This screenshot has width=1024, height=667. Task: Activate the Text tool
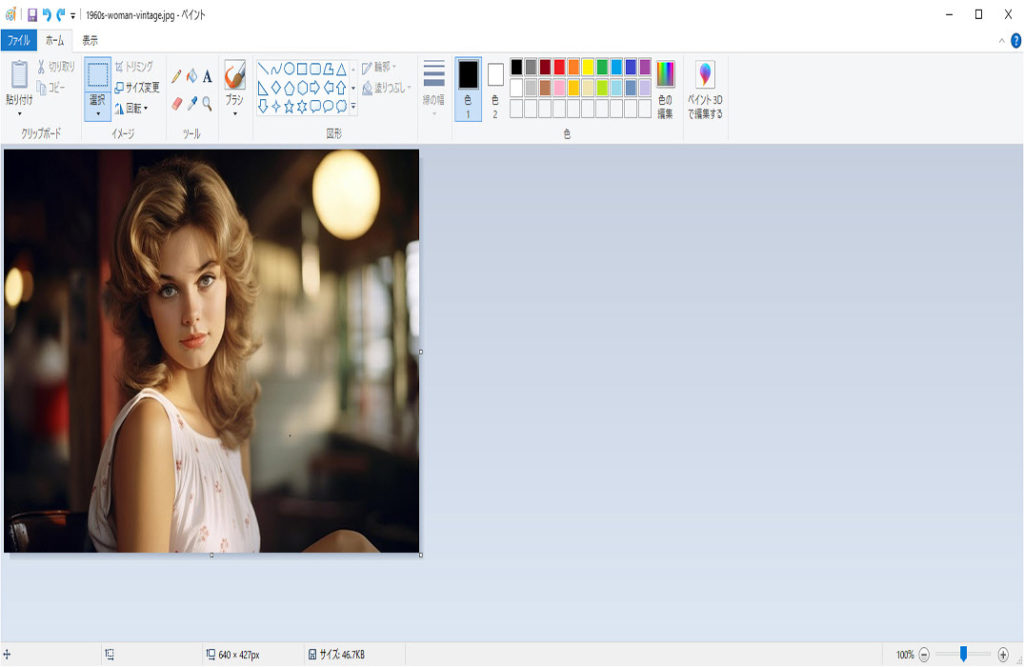click(x=207, y=76)
